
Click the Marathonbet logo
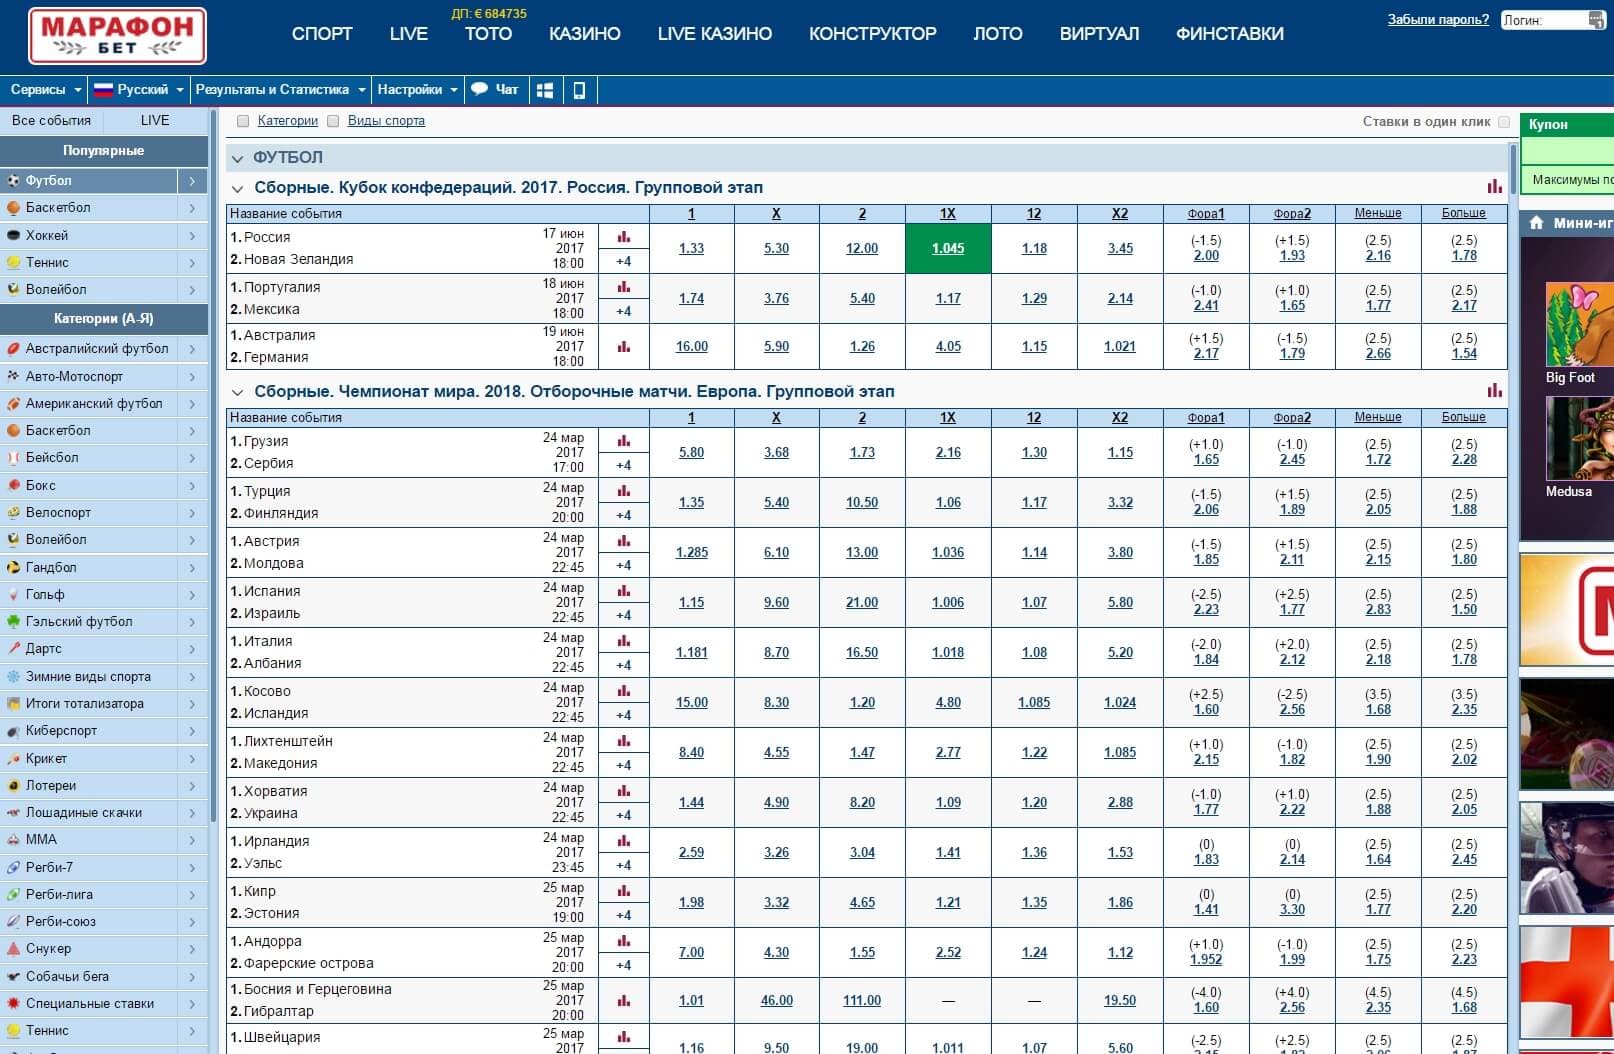point(117,36)
